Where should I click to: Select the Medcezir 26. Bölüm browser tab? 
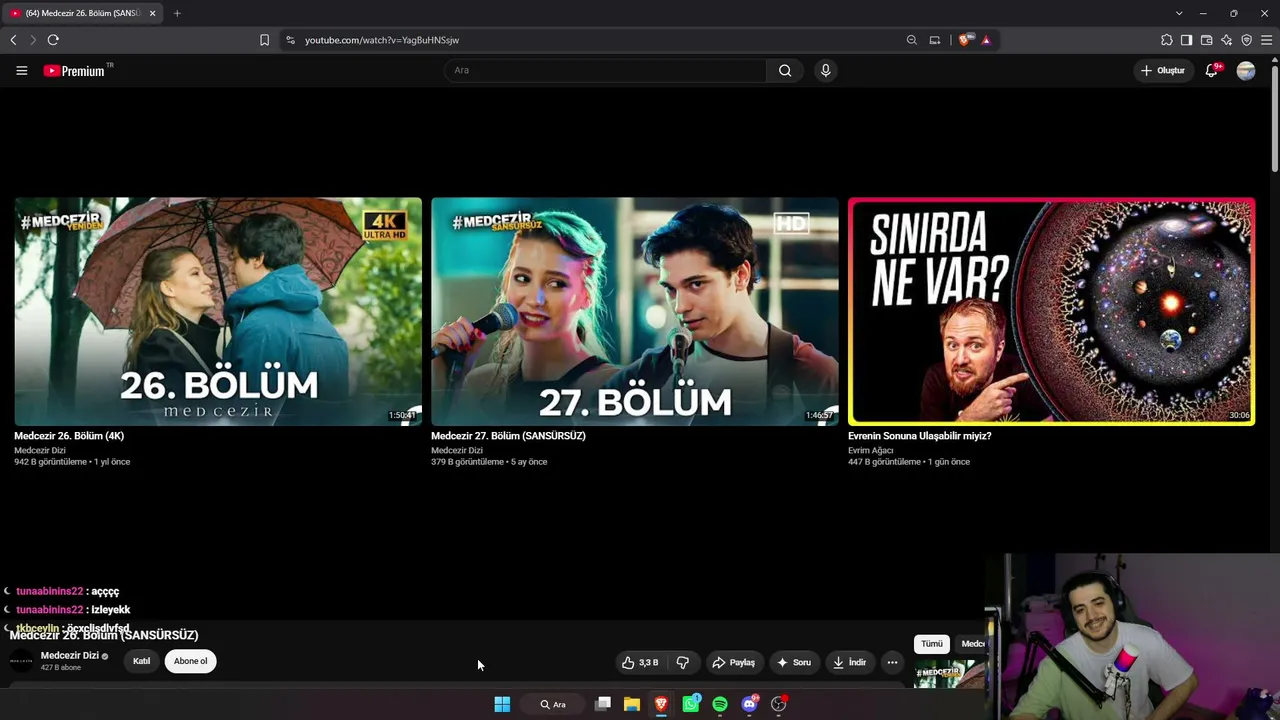[82, 13]
